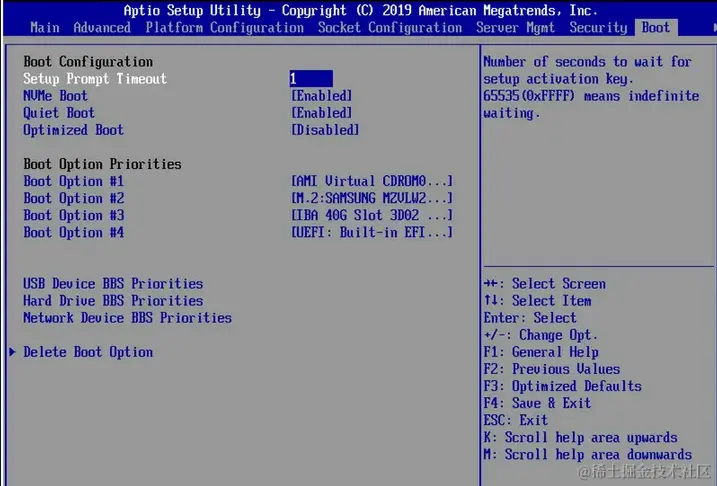Open Network Device BBS Priorities
The width and height of the screenshot is (717, 486).
tap(128, 318)
